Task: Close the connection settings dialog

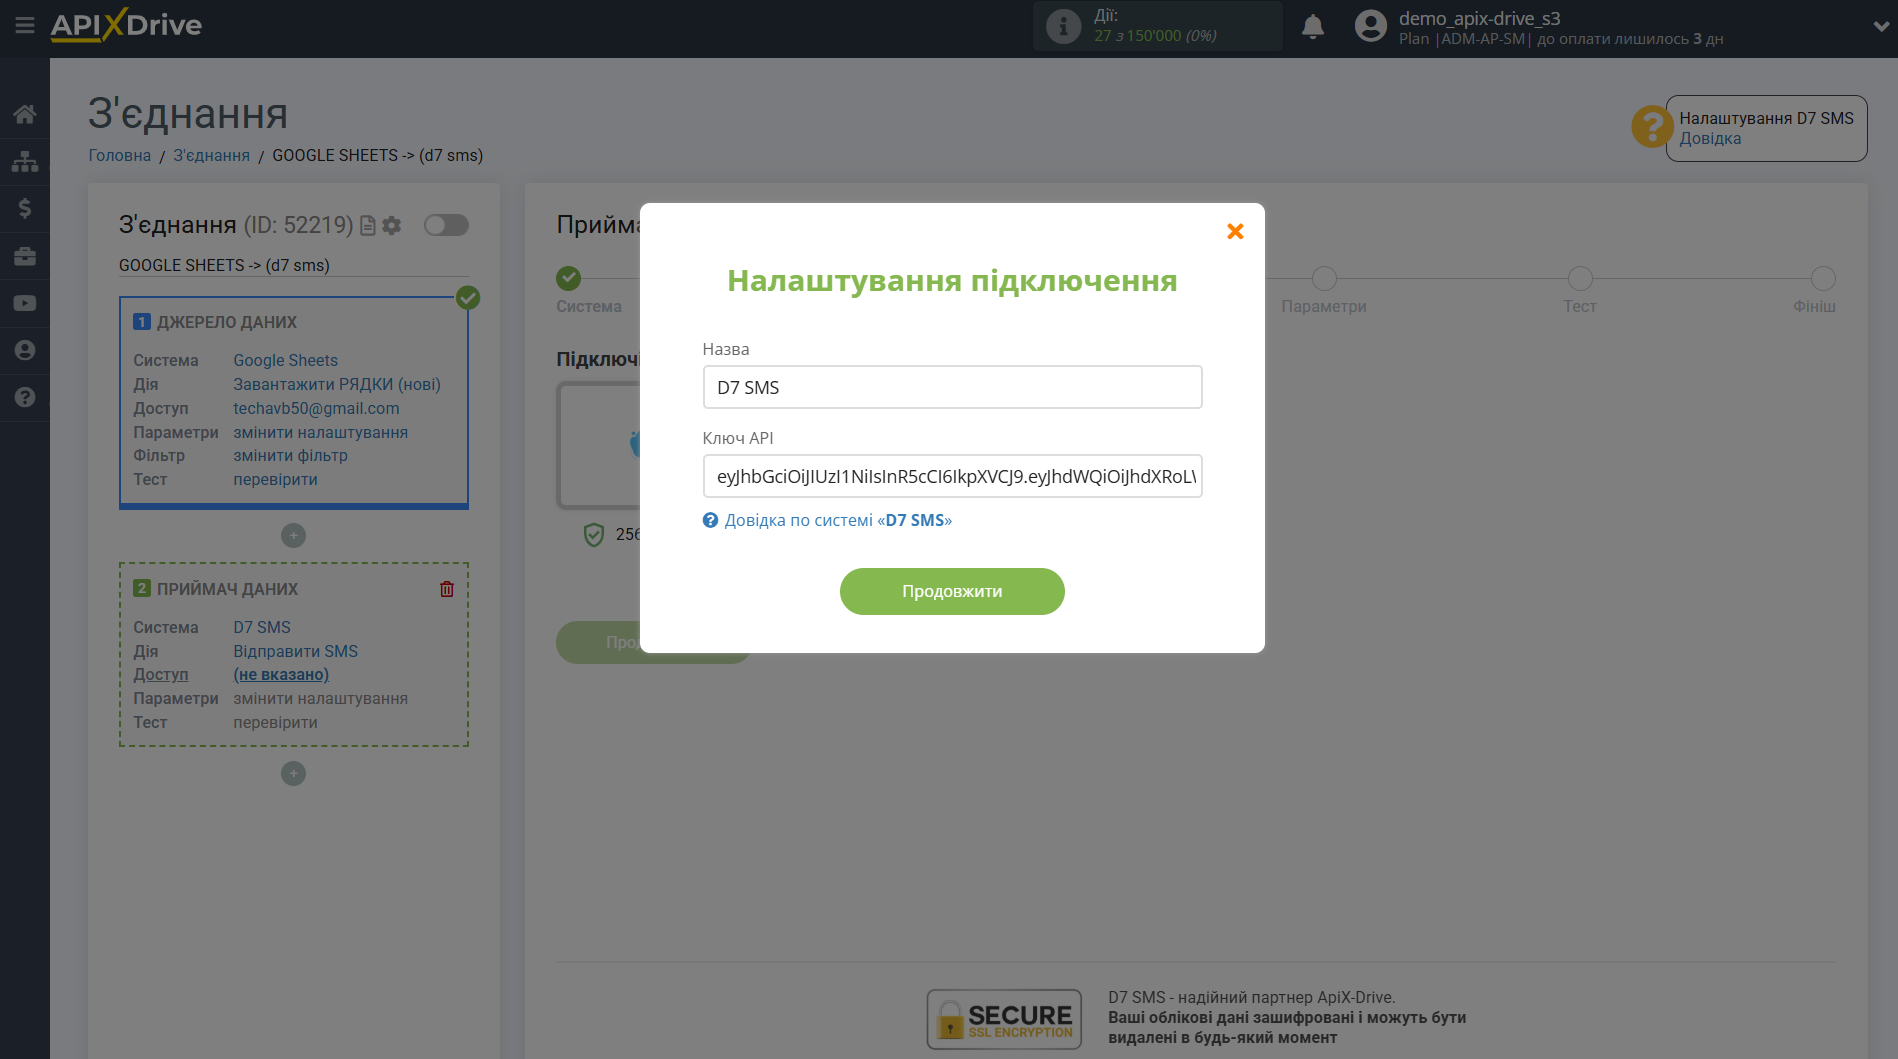Action: pyautogui.click(x=1235, y=232)
